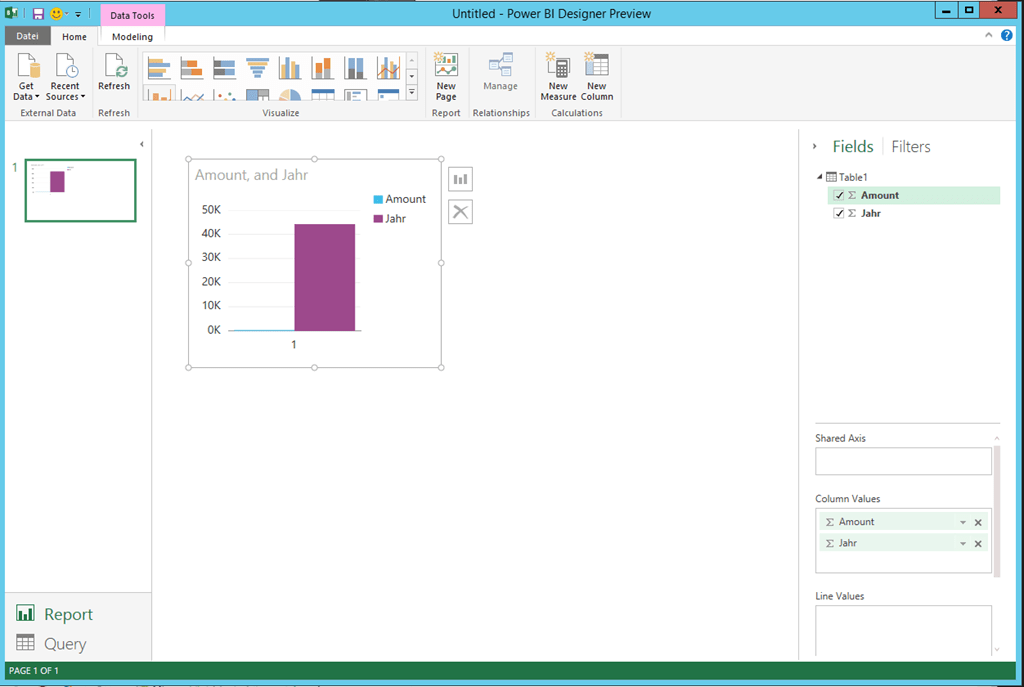
Task: Click the Excel app icon in title bar
Action: [x=11, y=13]
